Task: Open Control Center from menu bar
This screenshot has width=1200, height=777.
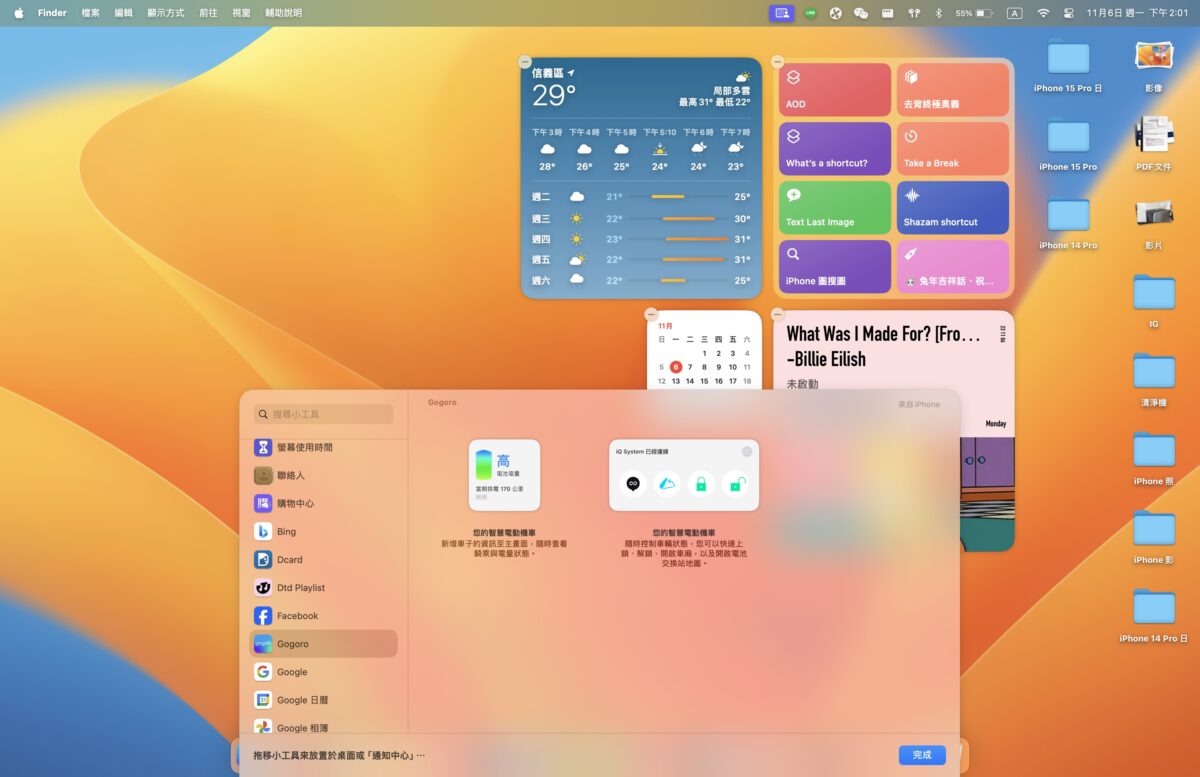Action: click(x=1068, y=13)
